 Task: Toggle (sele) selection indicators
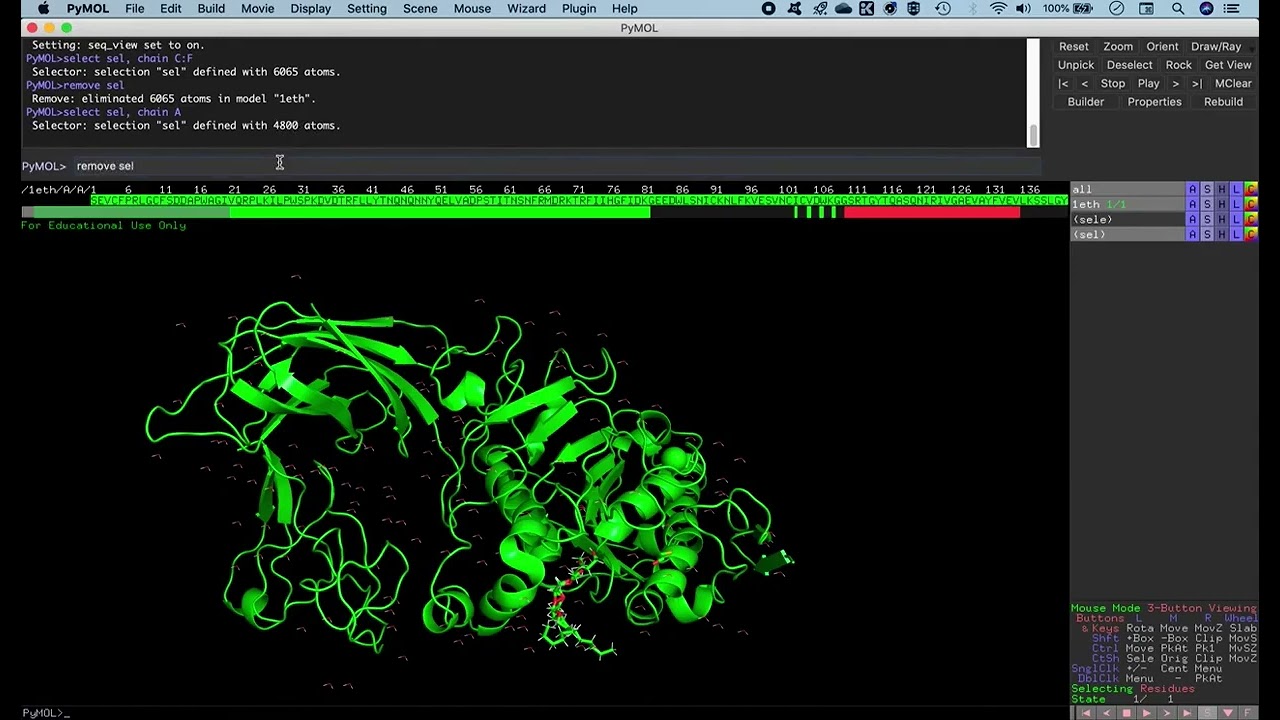[x=1127, y=219]
